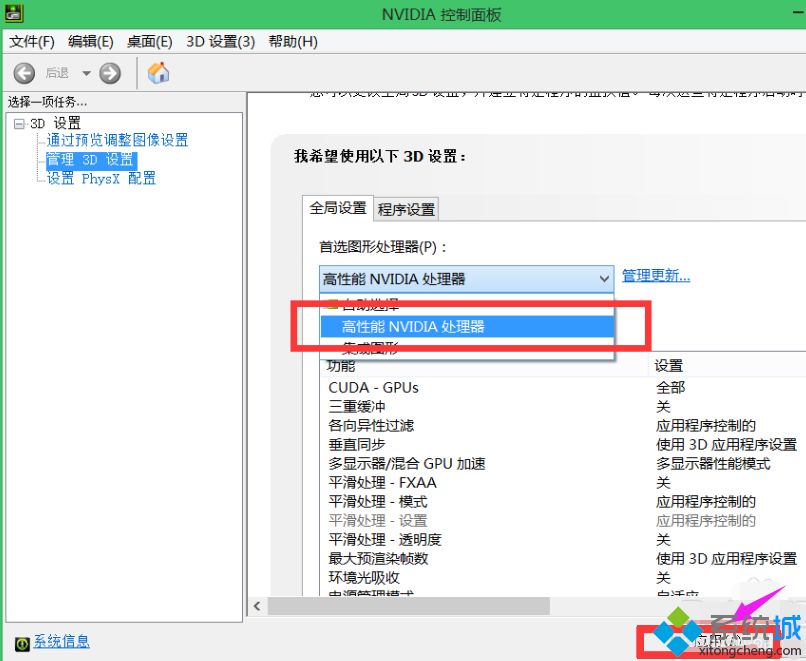Screen dimensions: 806x661
Task: Select 设置 PhysX 配置 in the tree
Action: [x=101, y=178]
